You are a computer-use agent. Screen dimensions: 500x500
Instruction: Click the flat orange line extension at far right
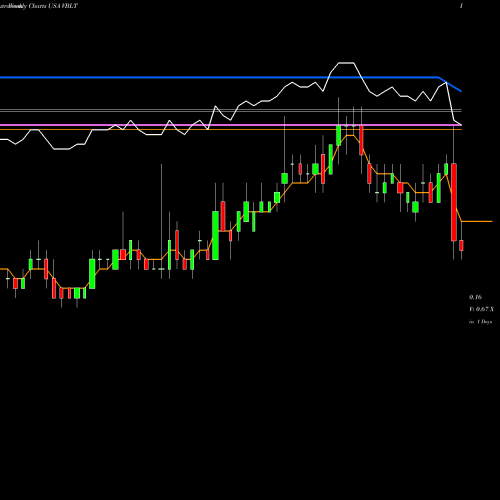[477, 221]
